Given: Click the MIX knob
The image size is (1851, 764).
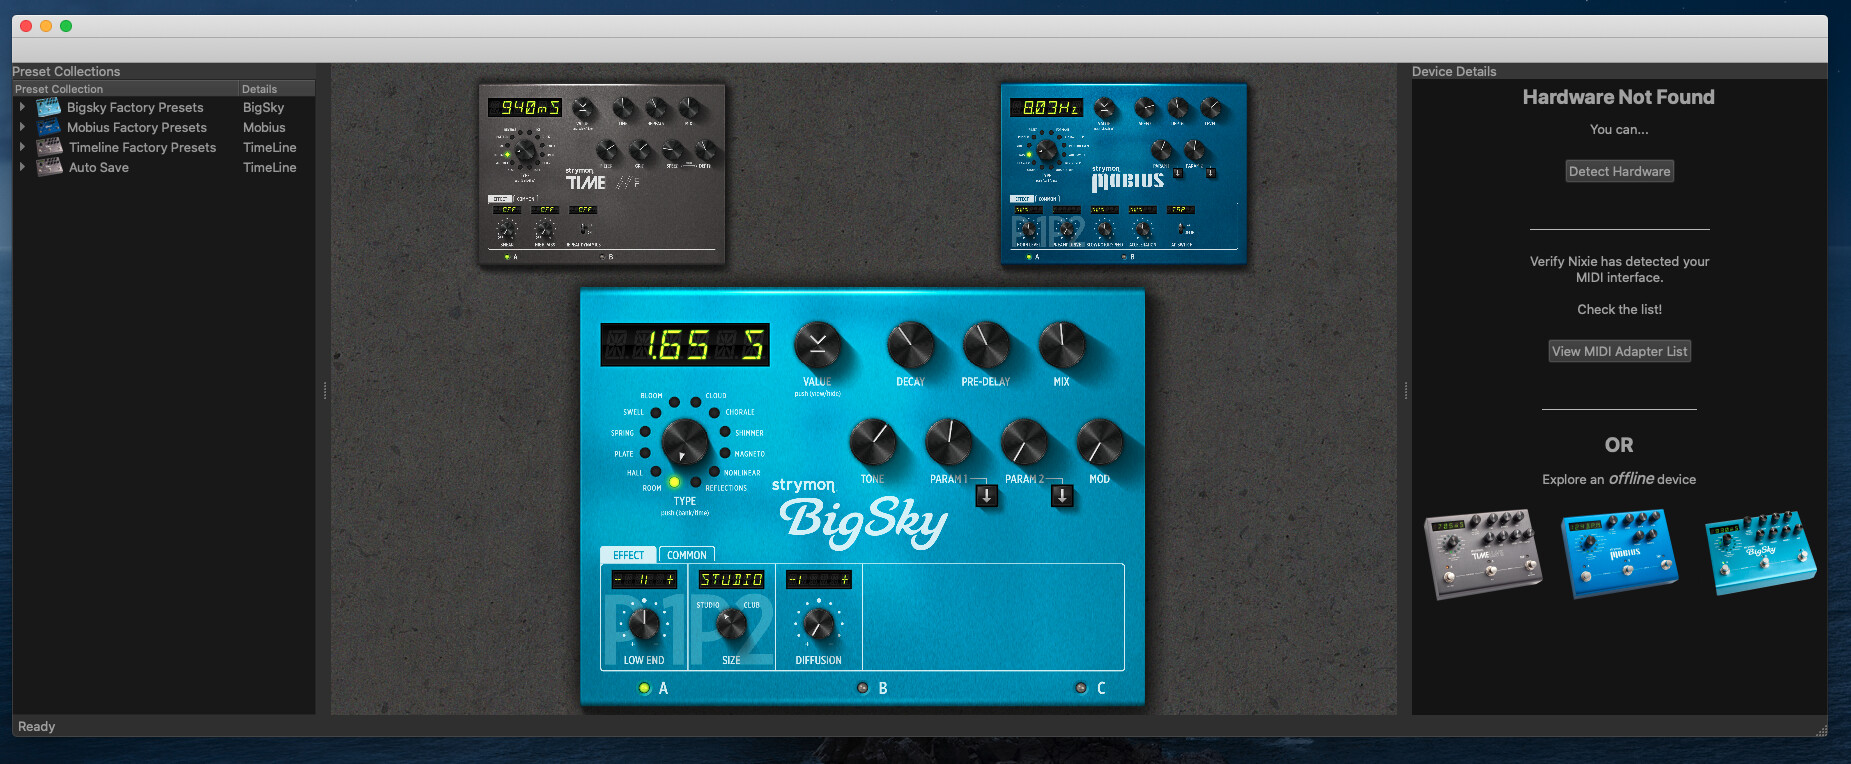Looking at the screenshot, I should pyautogui.click(x=1062, y=346).
